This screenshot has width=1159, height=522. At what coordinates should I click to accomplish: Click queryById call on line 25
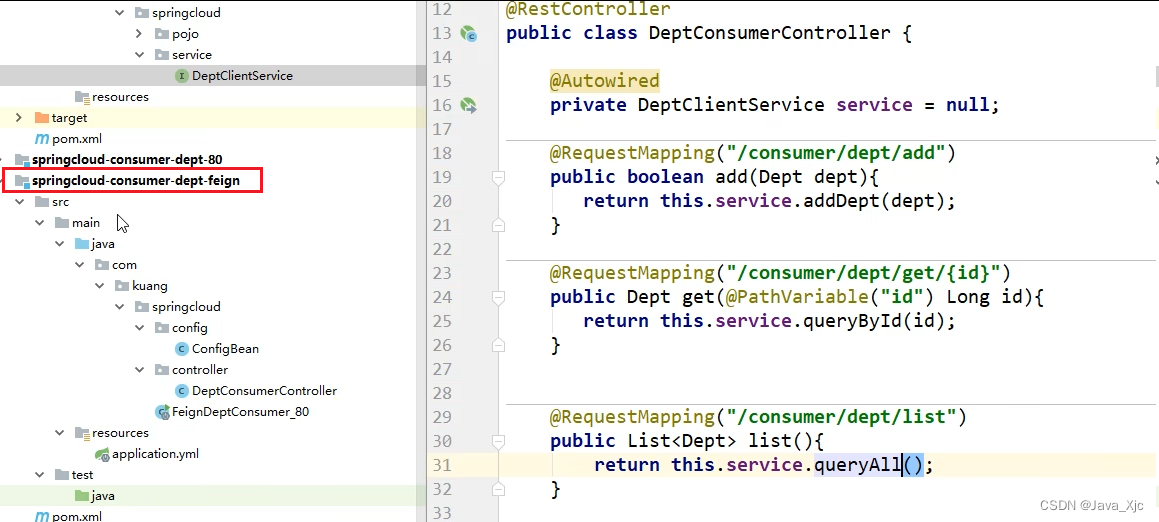point(853,321)
